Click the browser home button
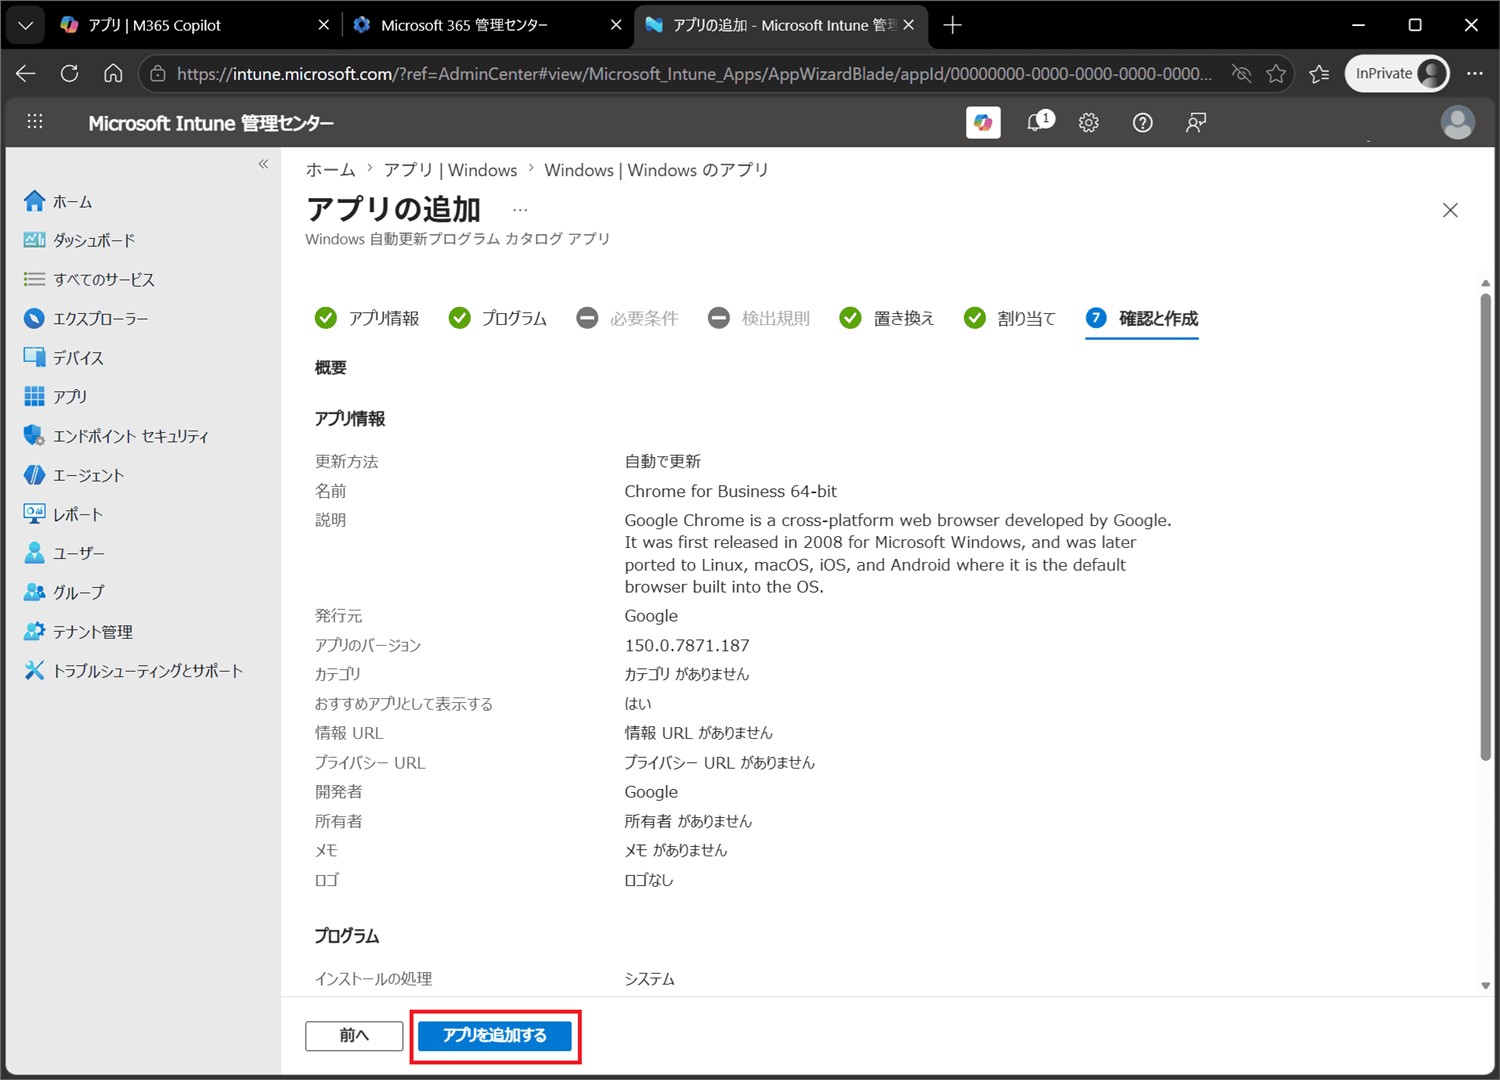 click(x=113, y=73)
